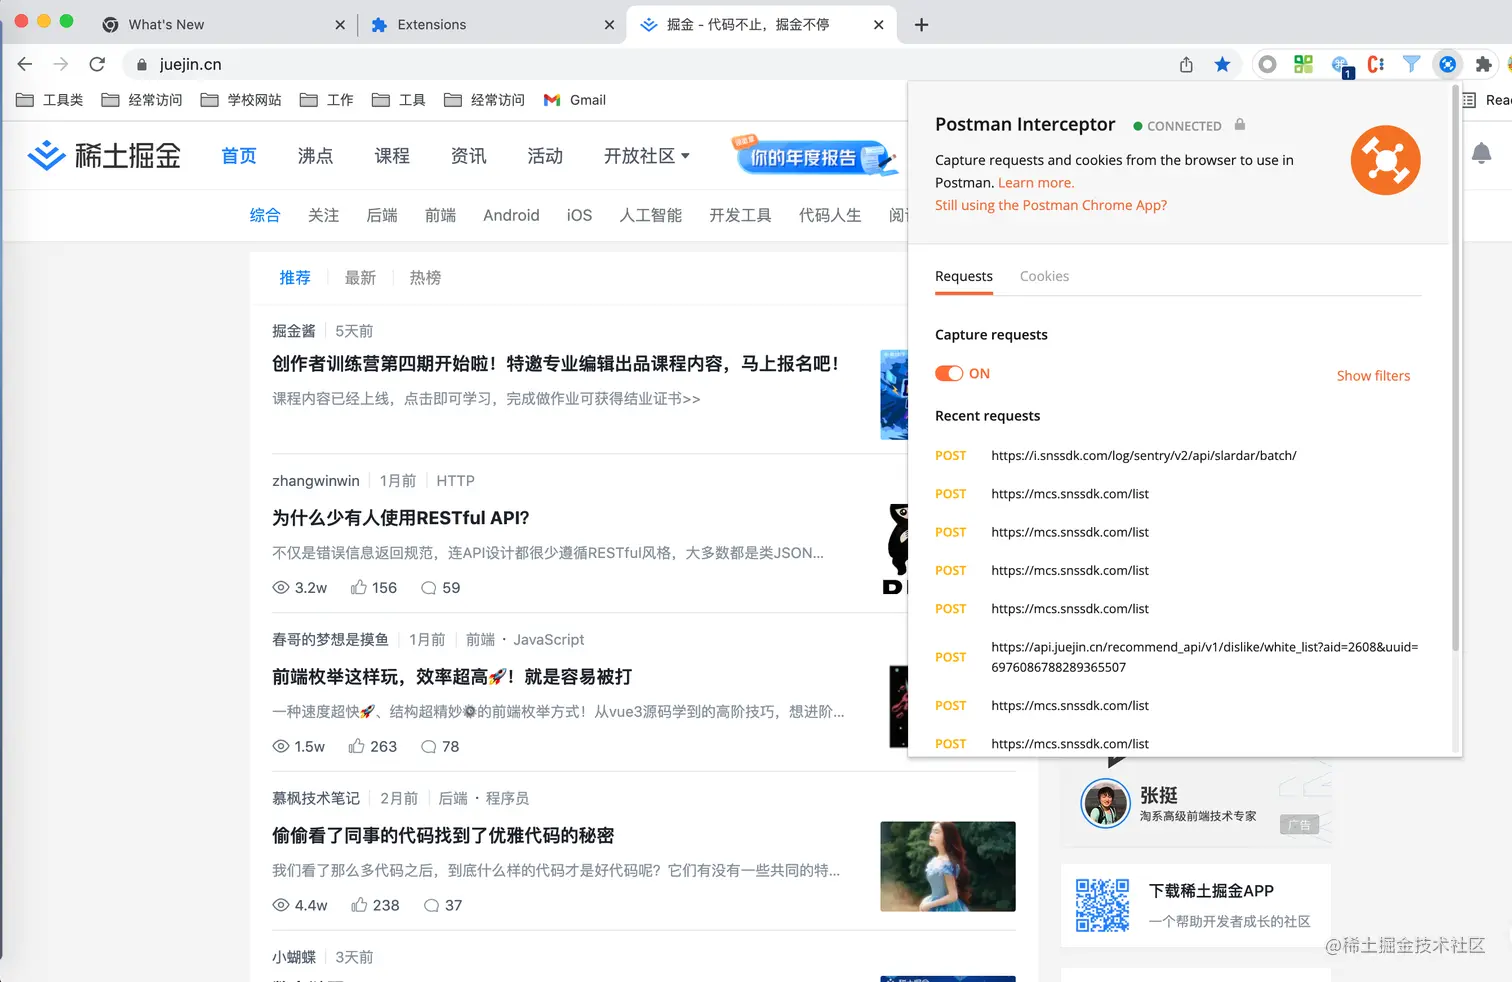
Task: Click Show filters in Interceptor
Action: 1373,376
